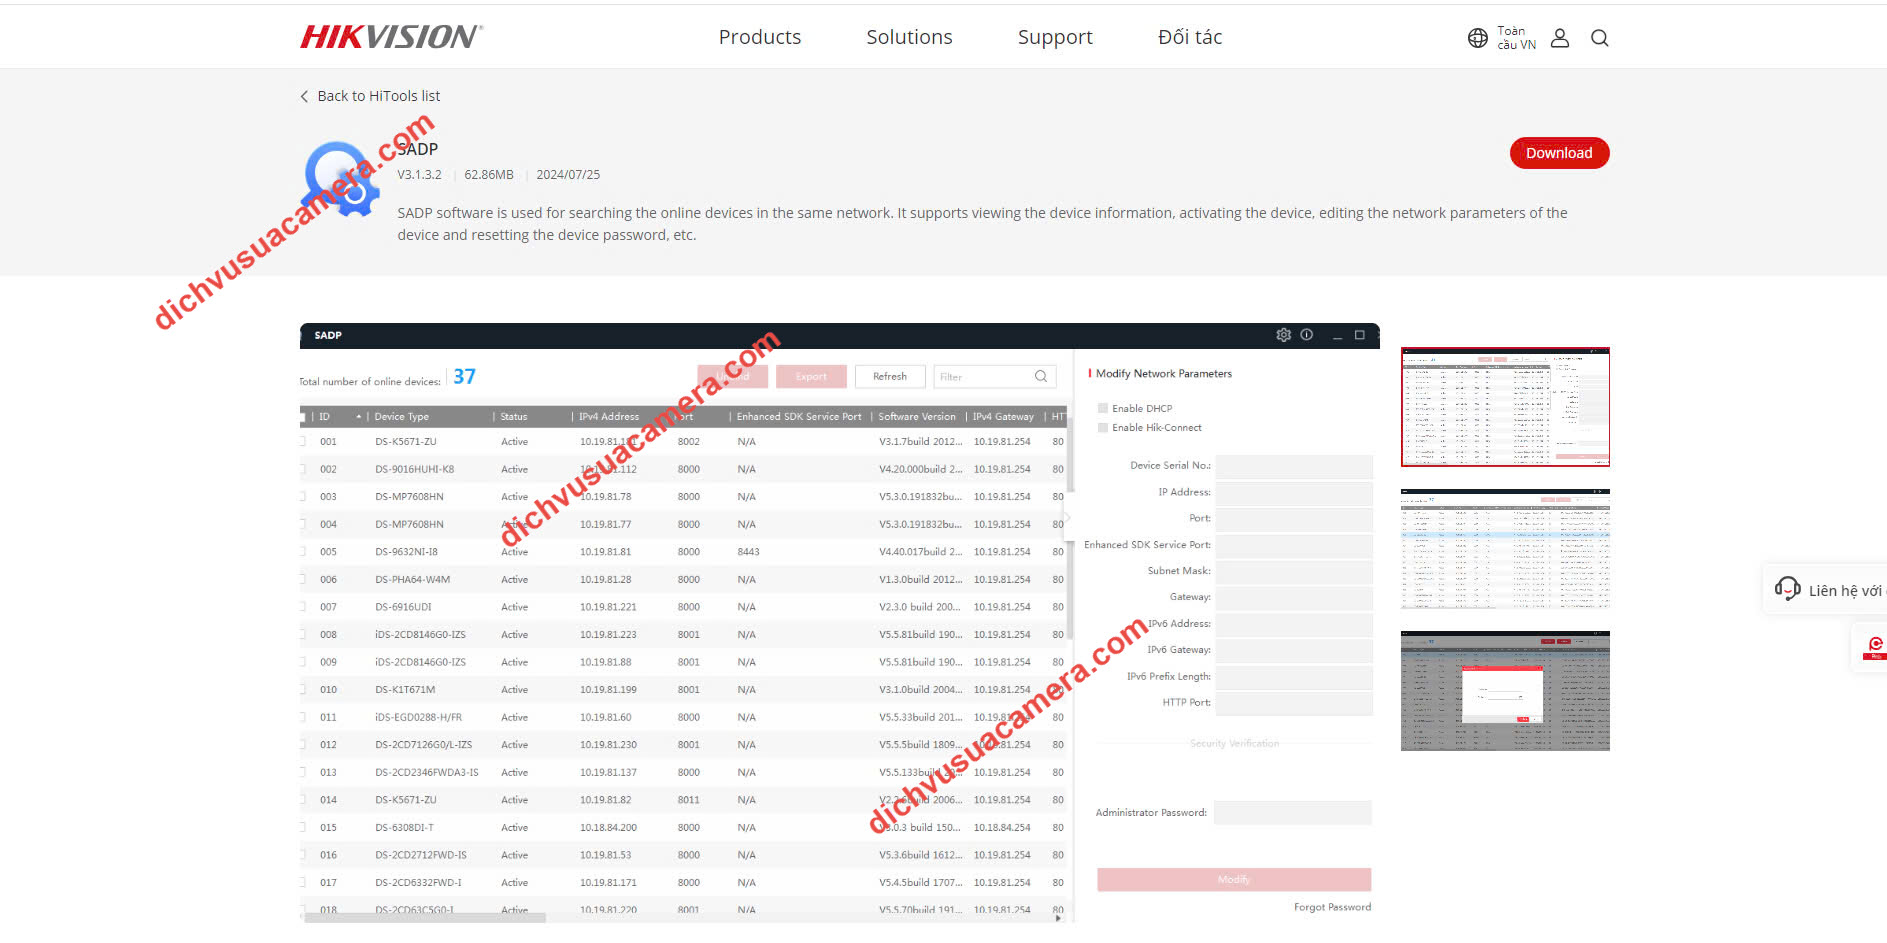
Task: Click the back chevron to HiTools list
Action: [x=304, y=96]
